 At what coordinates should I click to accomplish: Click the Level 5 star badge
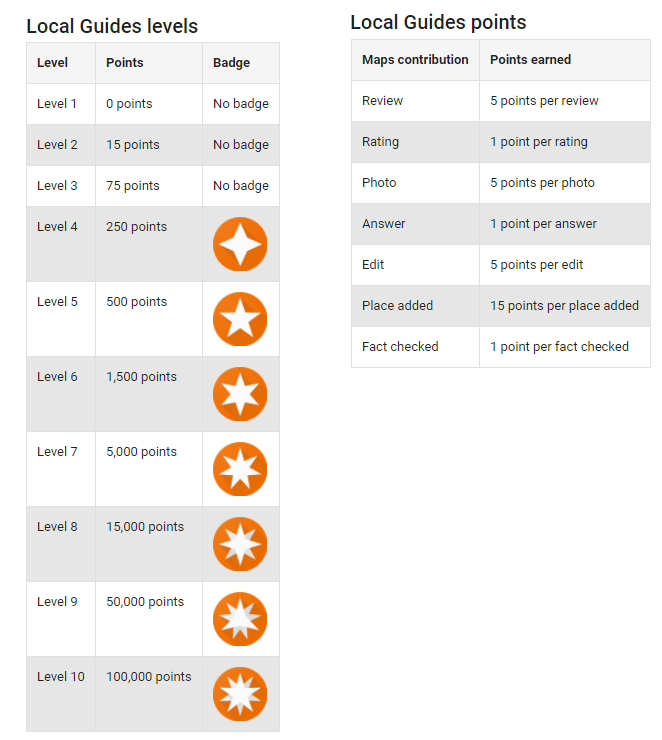240,319
